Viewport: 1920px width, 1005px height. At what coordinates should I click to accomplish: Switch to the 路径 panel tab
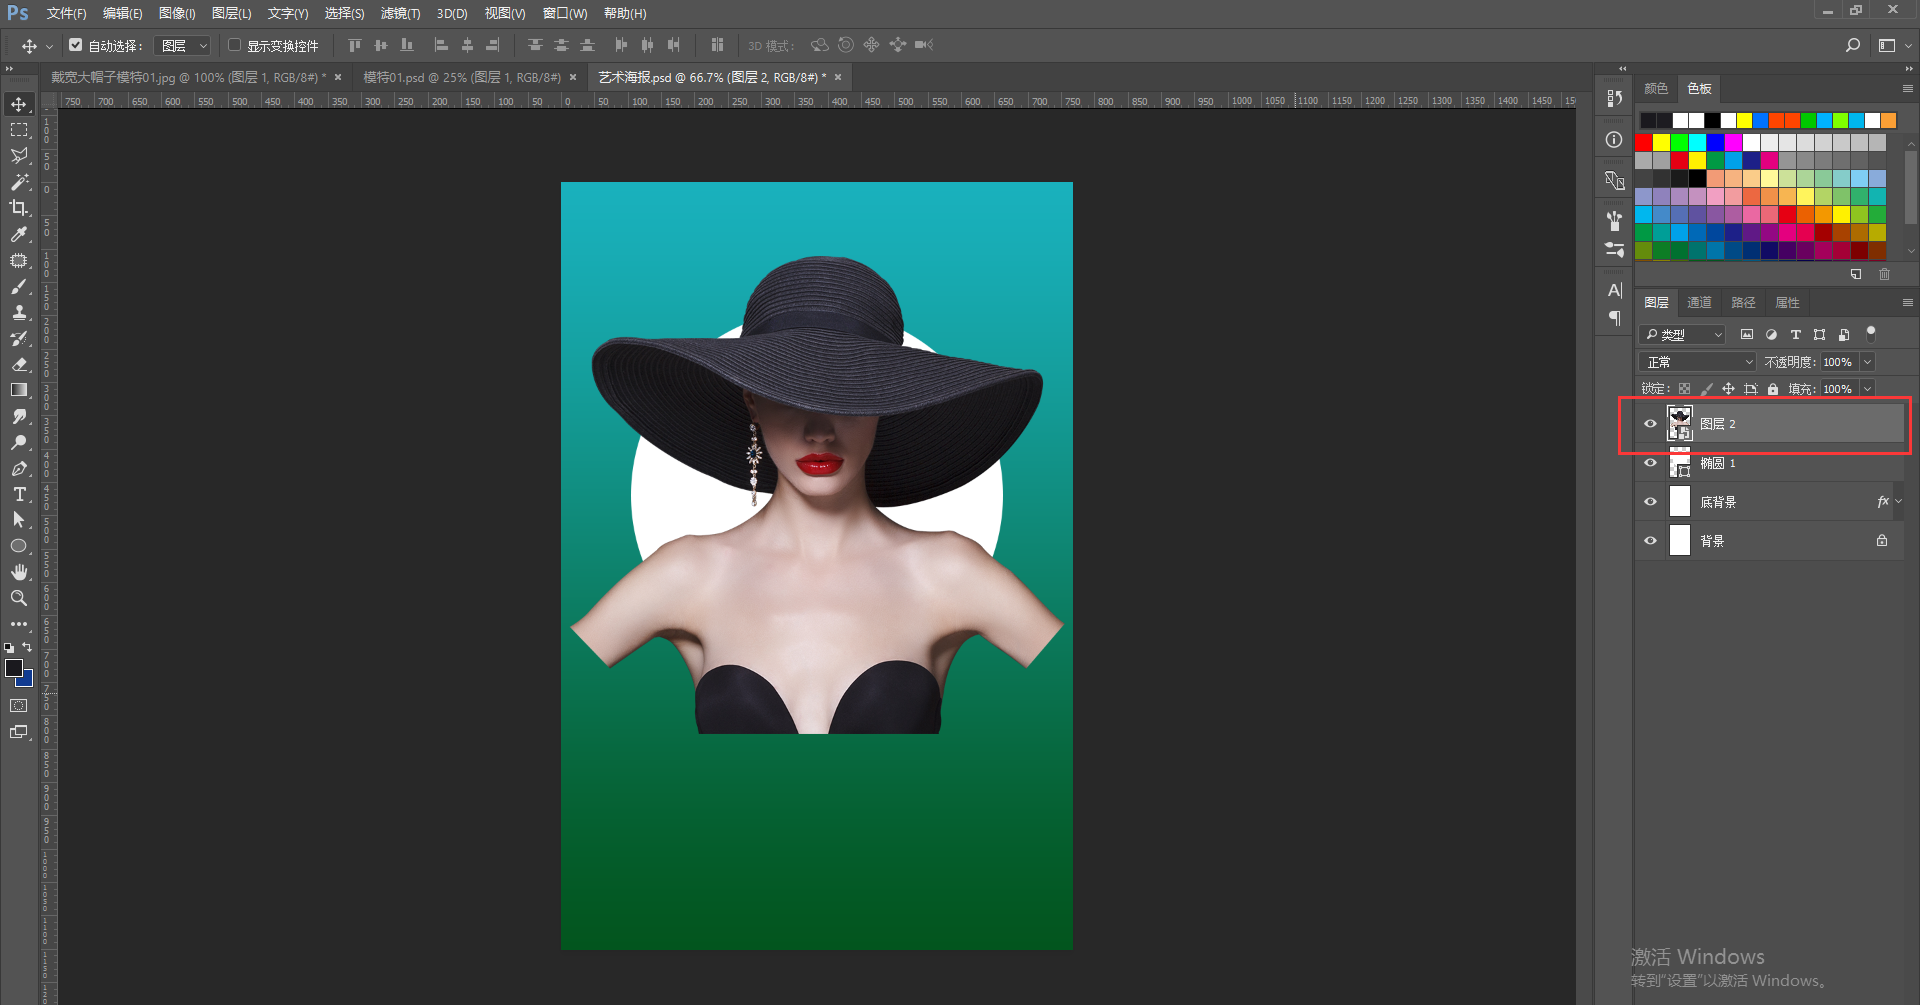pyautogui.click(x=1743, y=303)
